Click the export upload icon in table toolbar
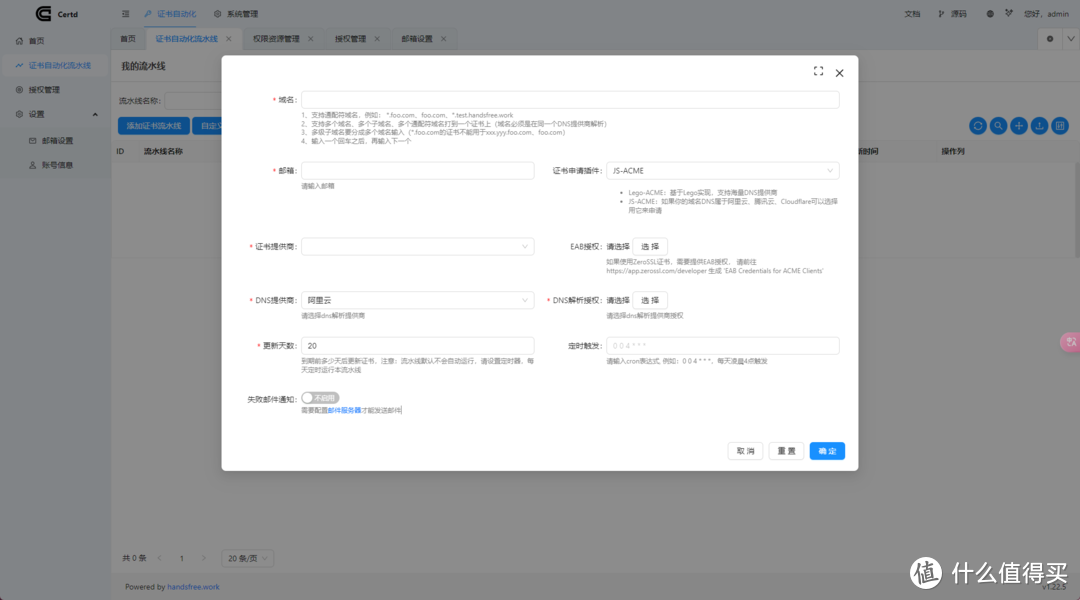 click(1039, 125)
